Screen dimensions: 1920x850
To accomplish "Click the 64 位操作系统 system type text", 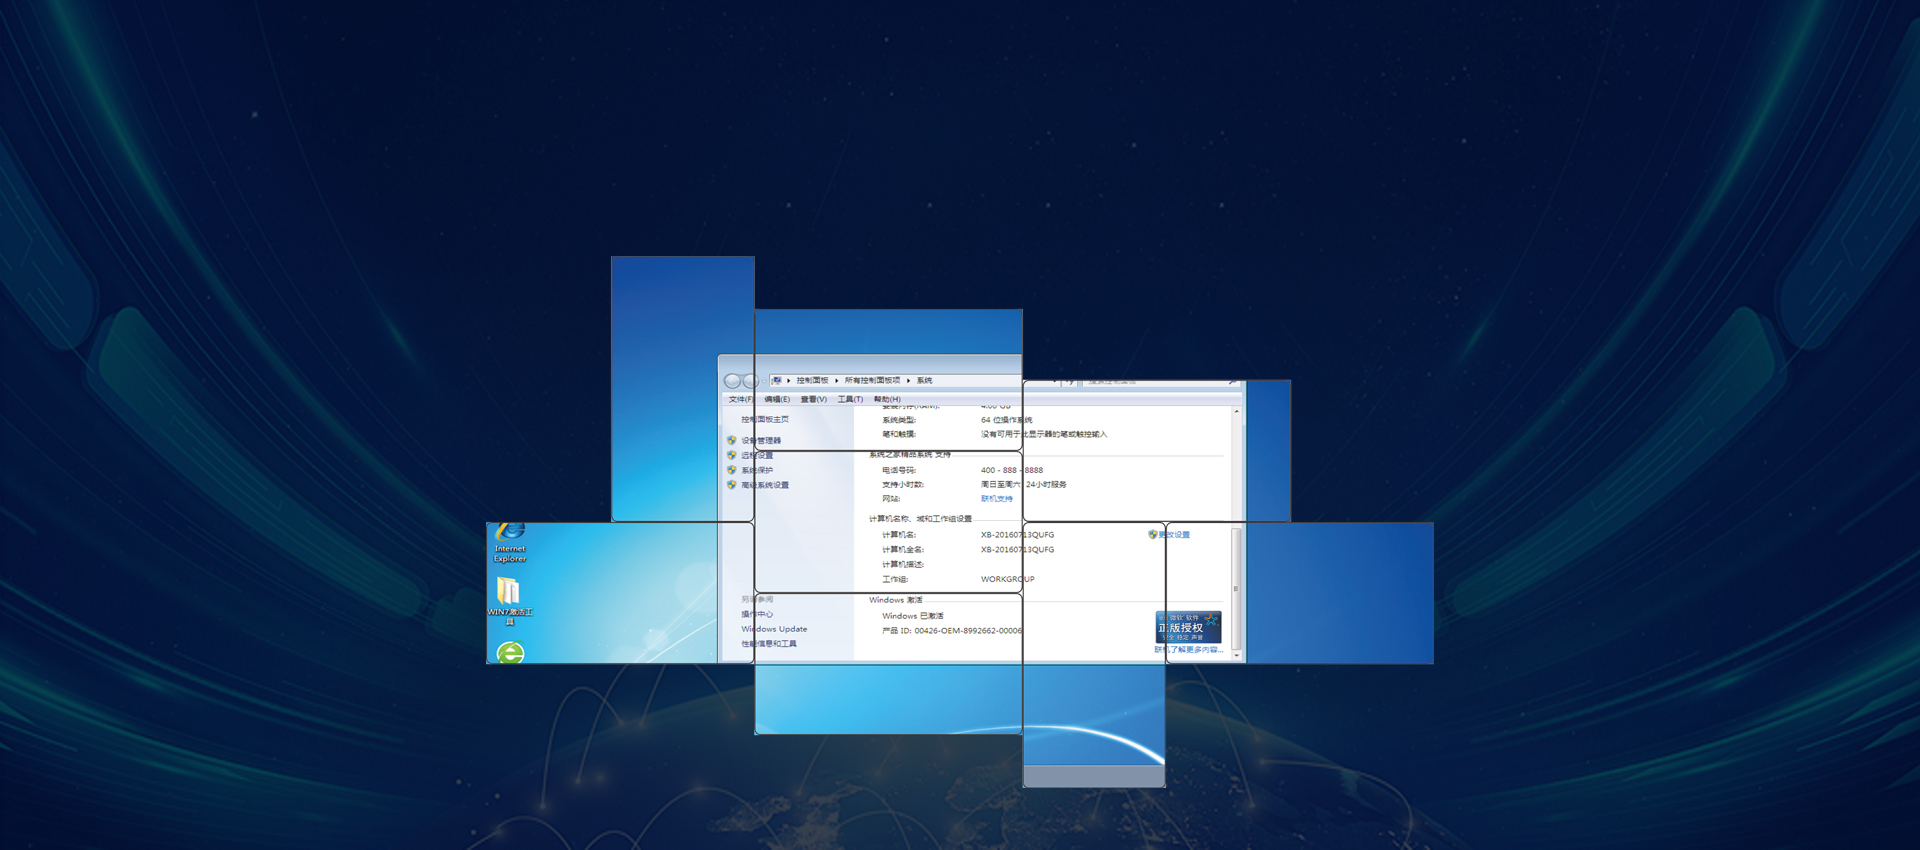I will click(1006, 420).
